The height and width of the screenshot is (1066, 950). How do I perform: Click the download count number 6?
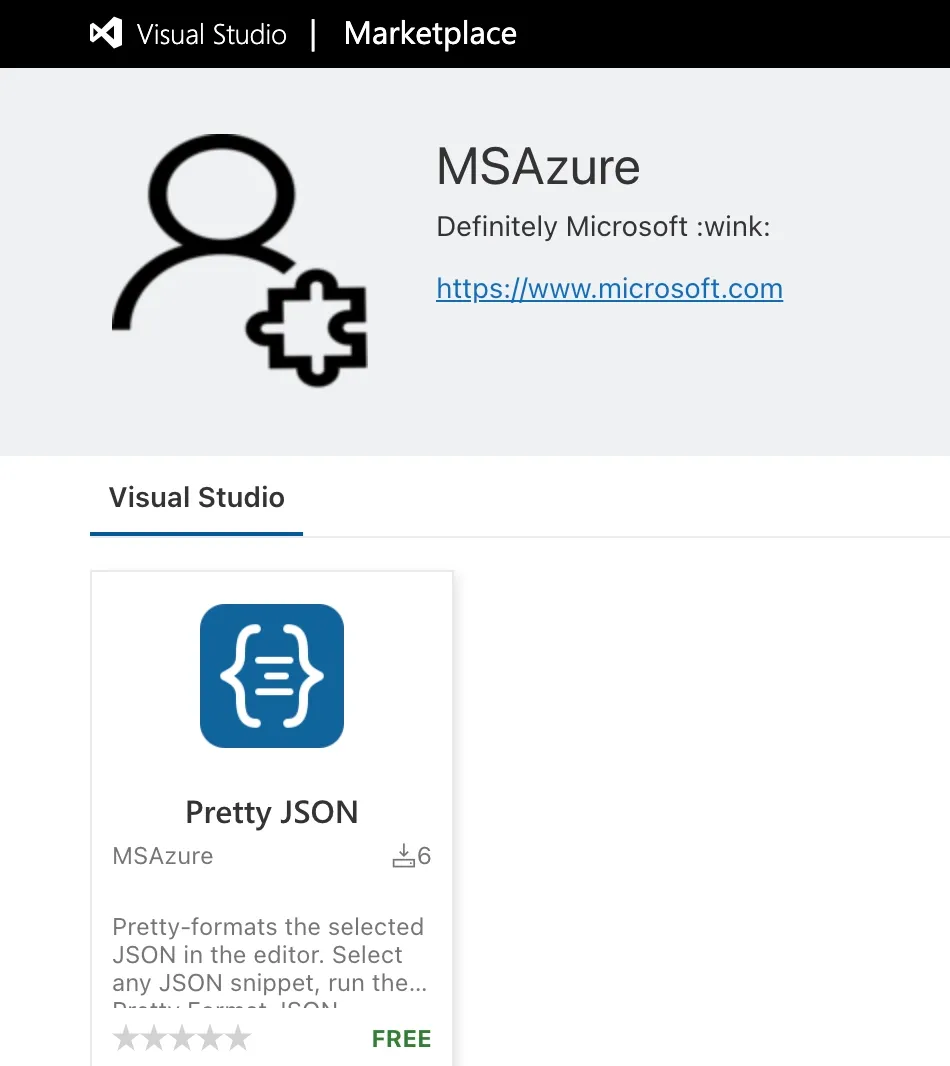click(x=424, y=856)
